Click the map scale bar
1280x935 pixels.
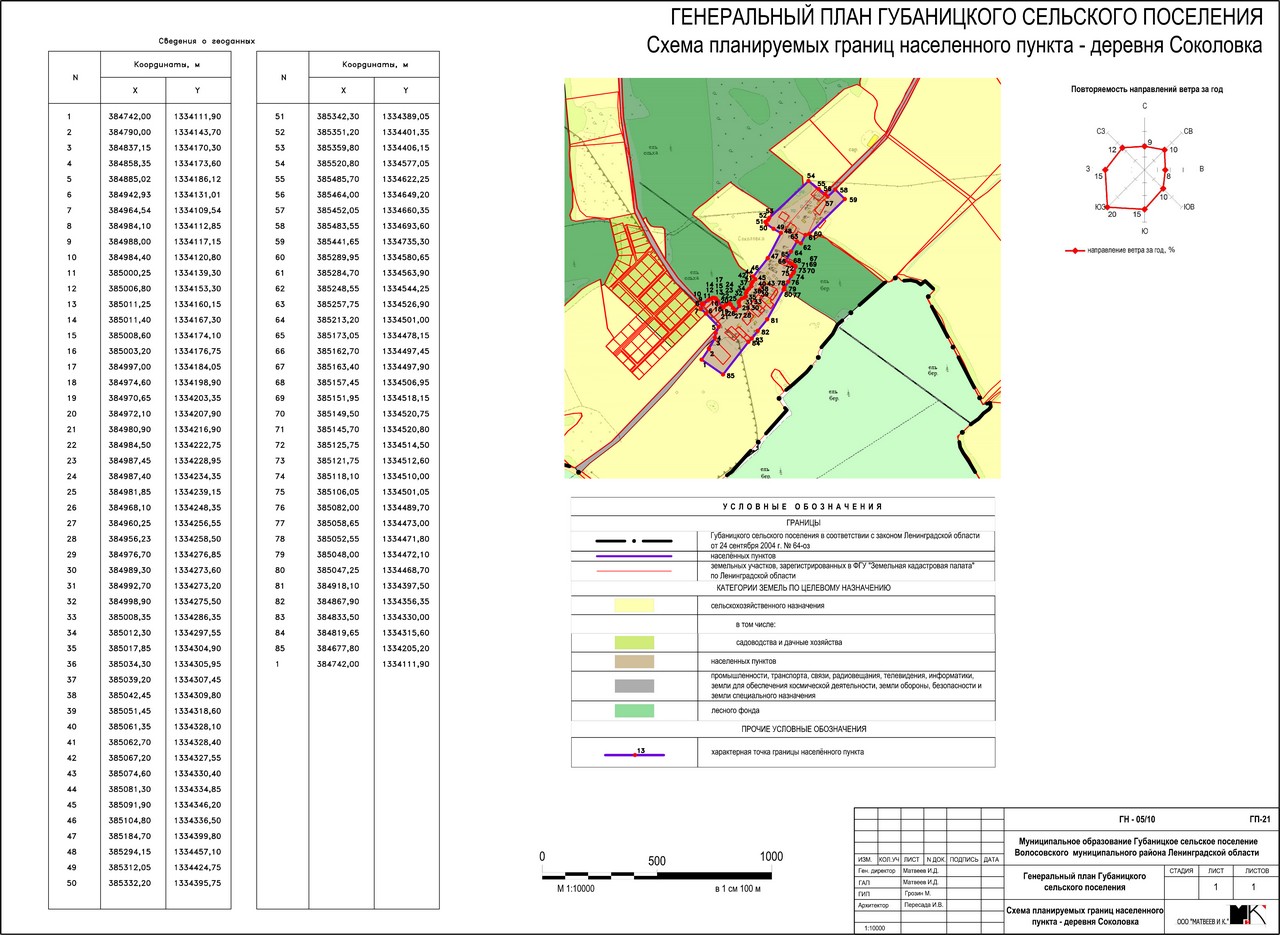658,875
